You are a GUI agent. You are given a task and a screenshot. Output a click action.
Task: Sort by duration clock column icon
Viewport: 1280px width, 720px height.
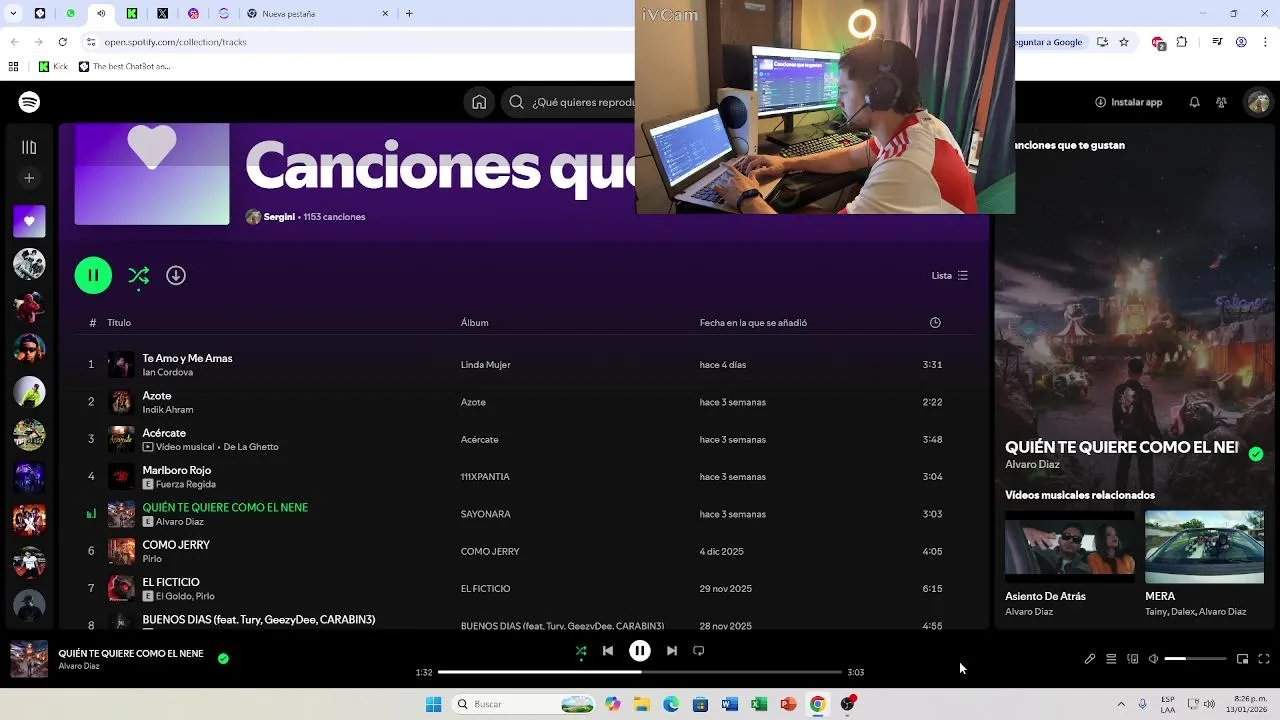tap(935, 322)
